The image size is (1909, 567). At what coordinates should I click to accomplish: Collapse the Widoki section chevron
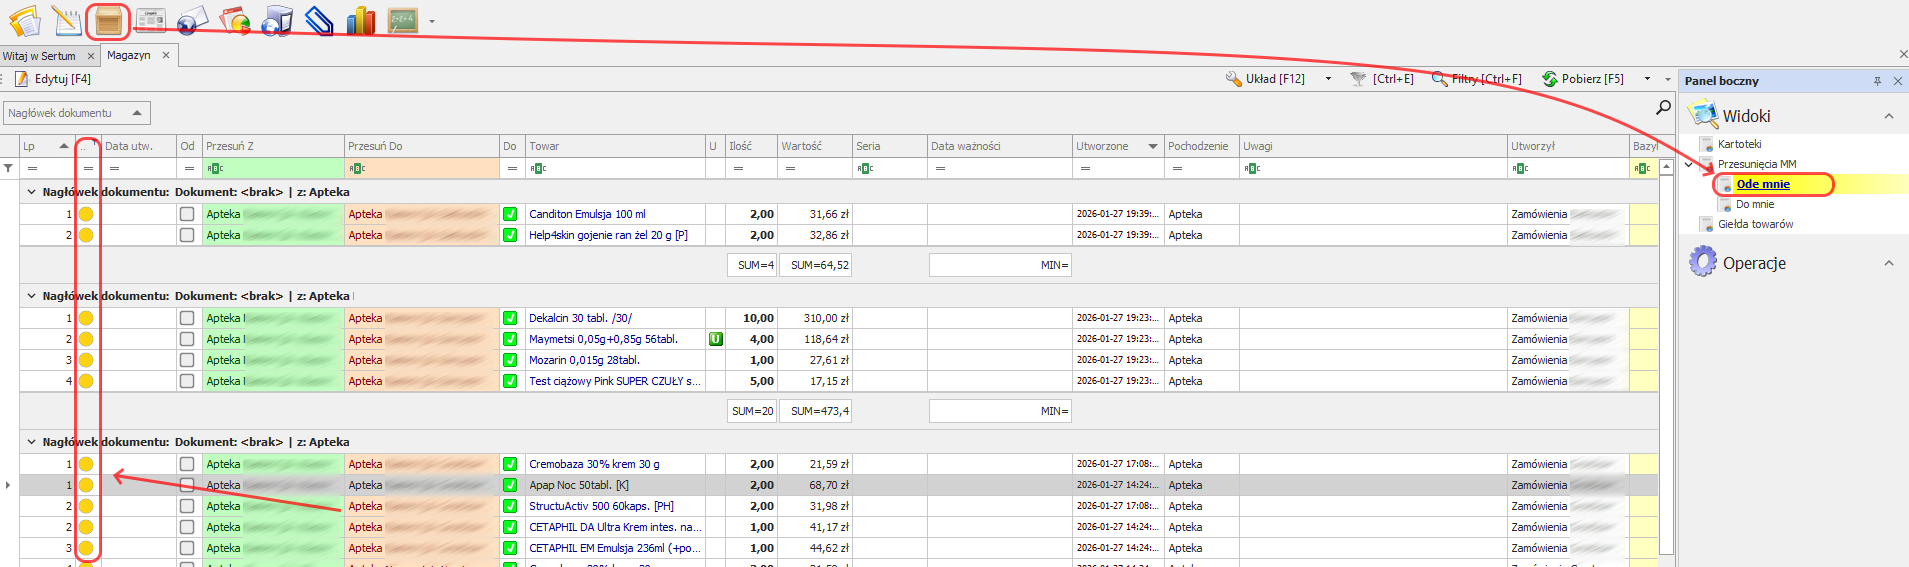click(1888, 116)
